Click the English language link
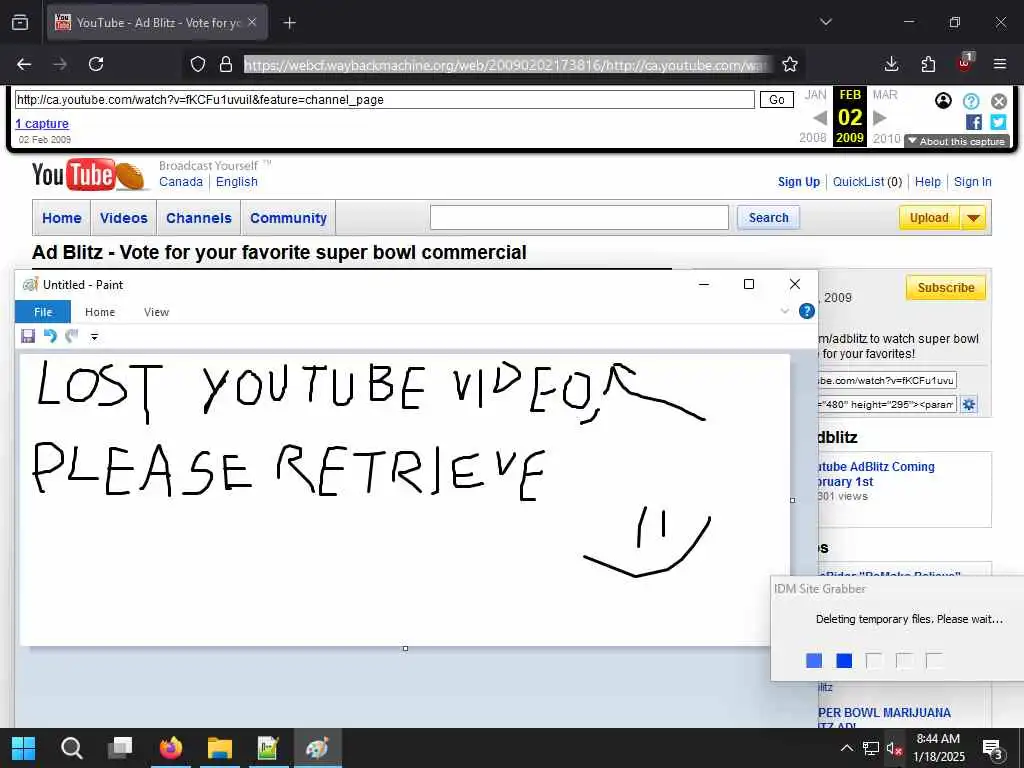The width and height of the screenshot is (1024, 768). [x=236, y=182]
